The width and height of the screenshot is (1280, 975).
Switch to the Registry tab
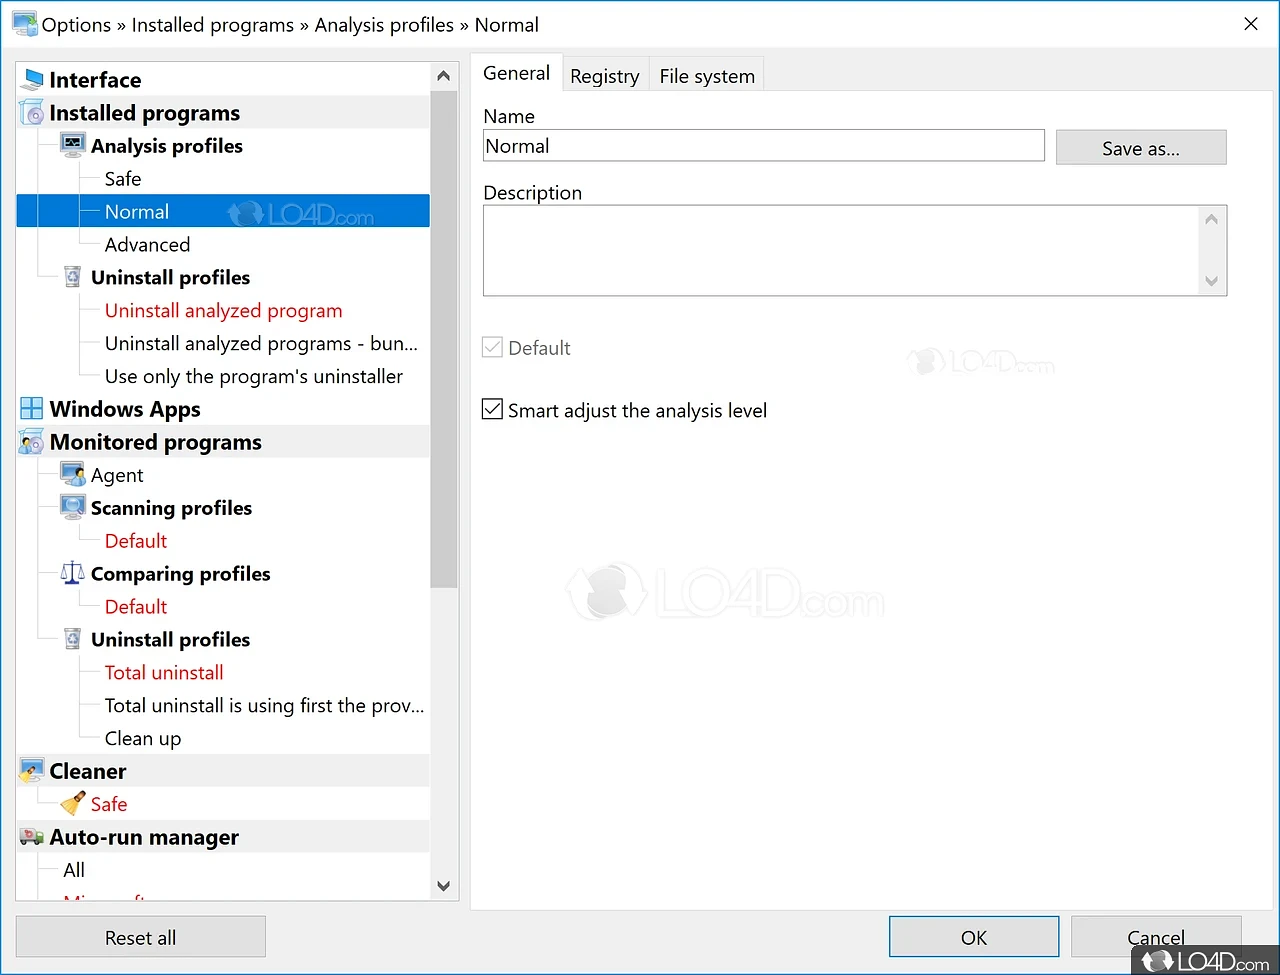604,76
